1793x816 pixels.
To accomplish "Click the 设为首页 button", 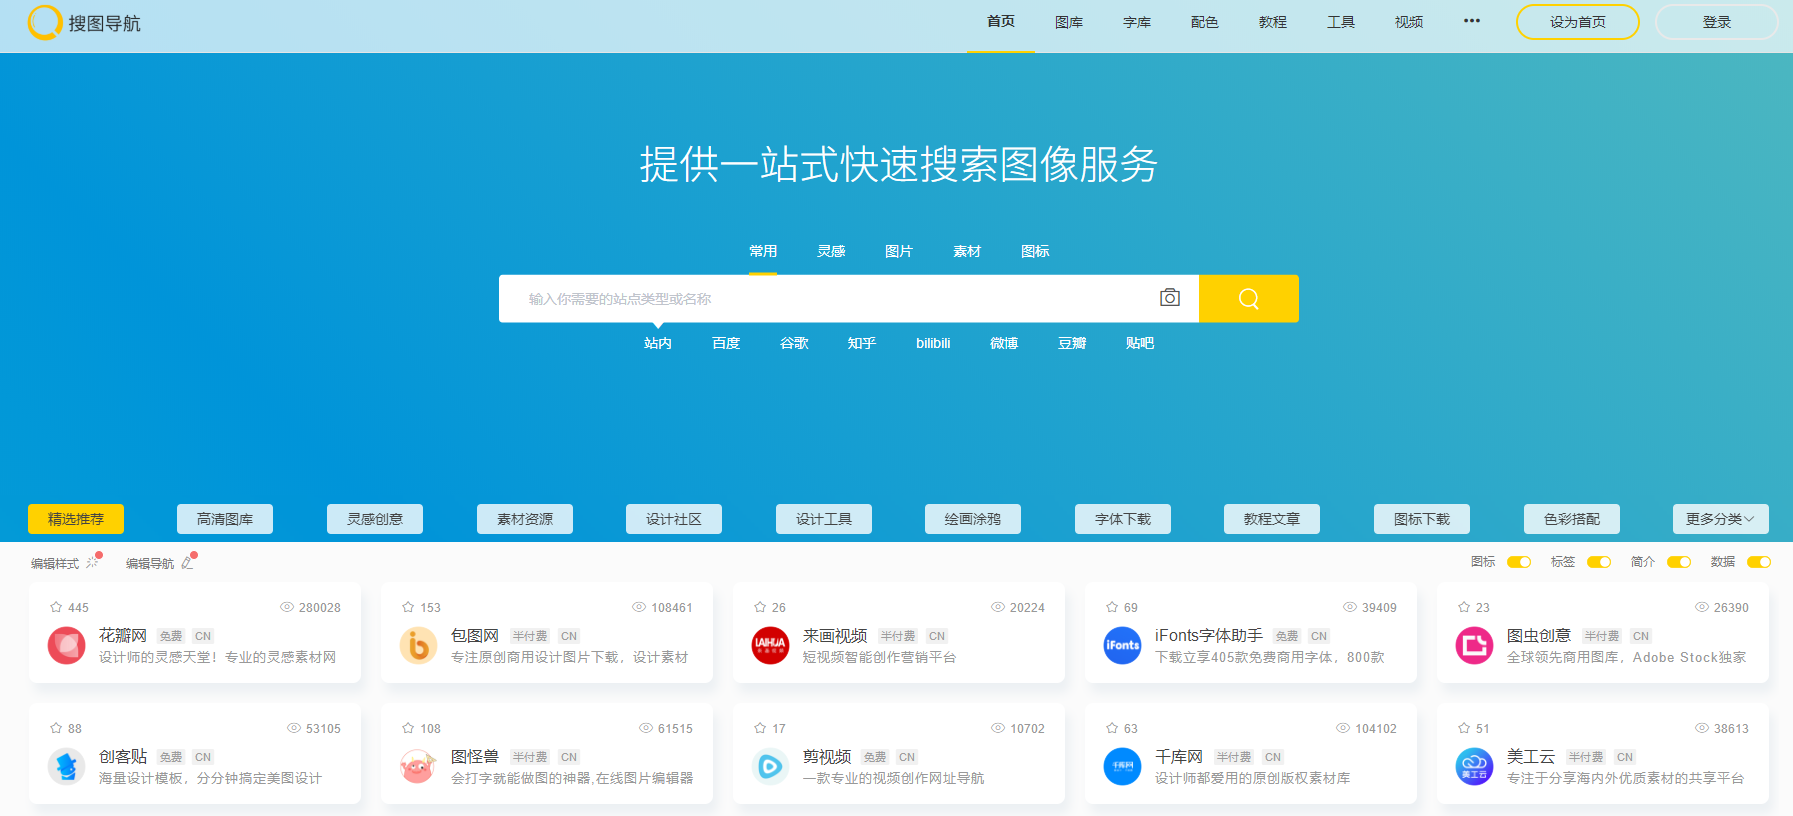I will [1578, 22].
